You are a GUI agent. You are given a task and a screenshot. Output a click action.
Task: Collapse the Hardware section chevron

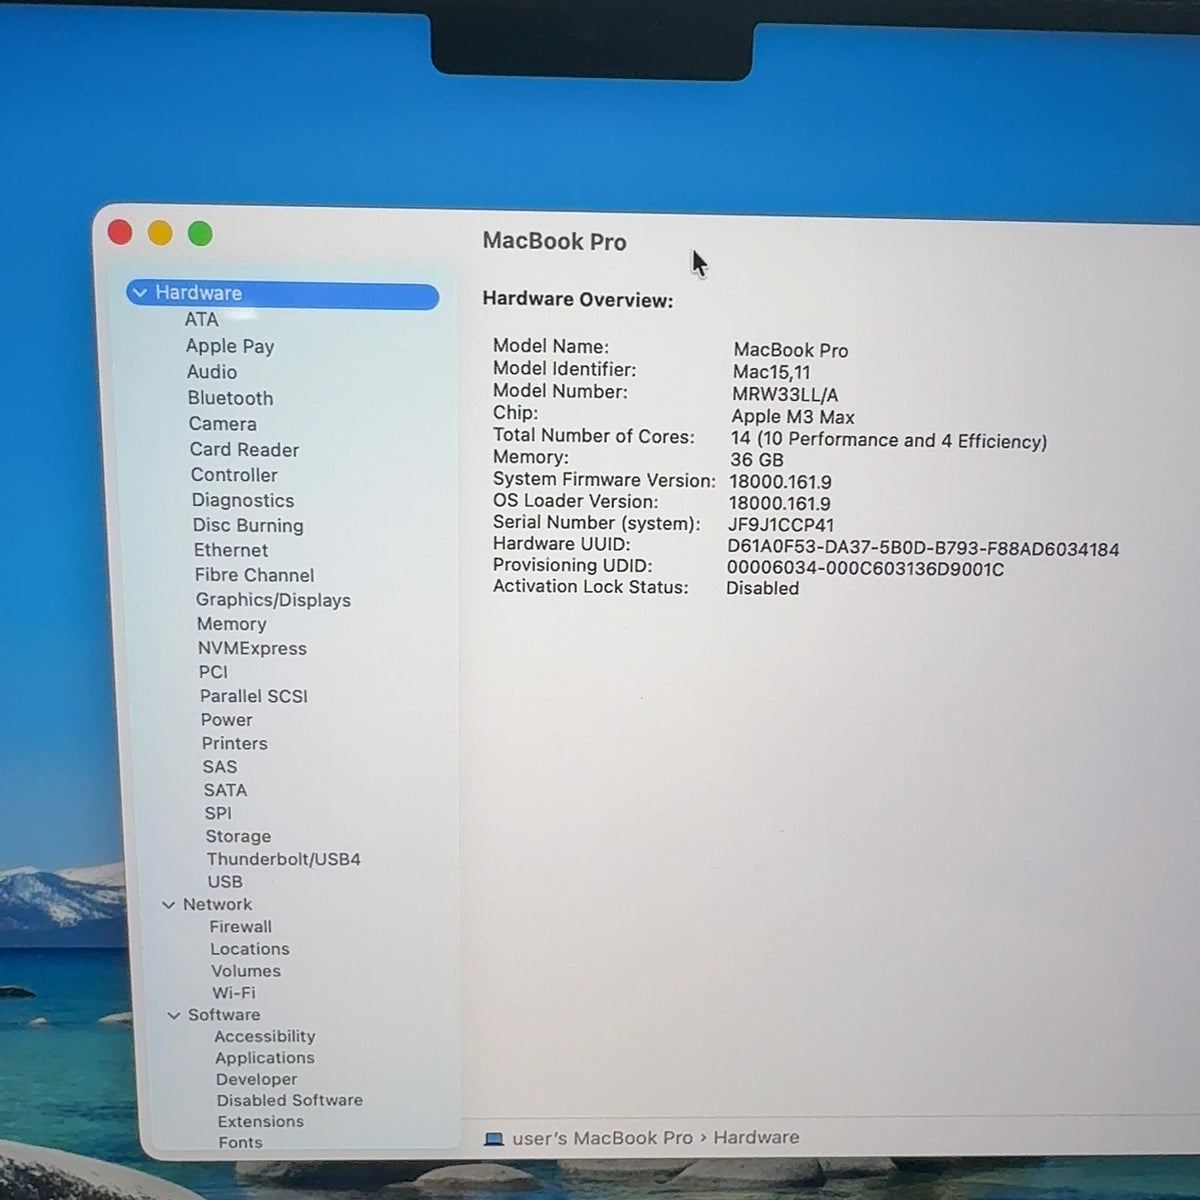pyautogui.click(x=140, y=293)
